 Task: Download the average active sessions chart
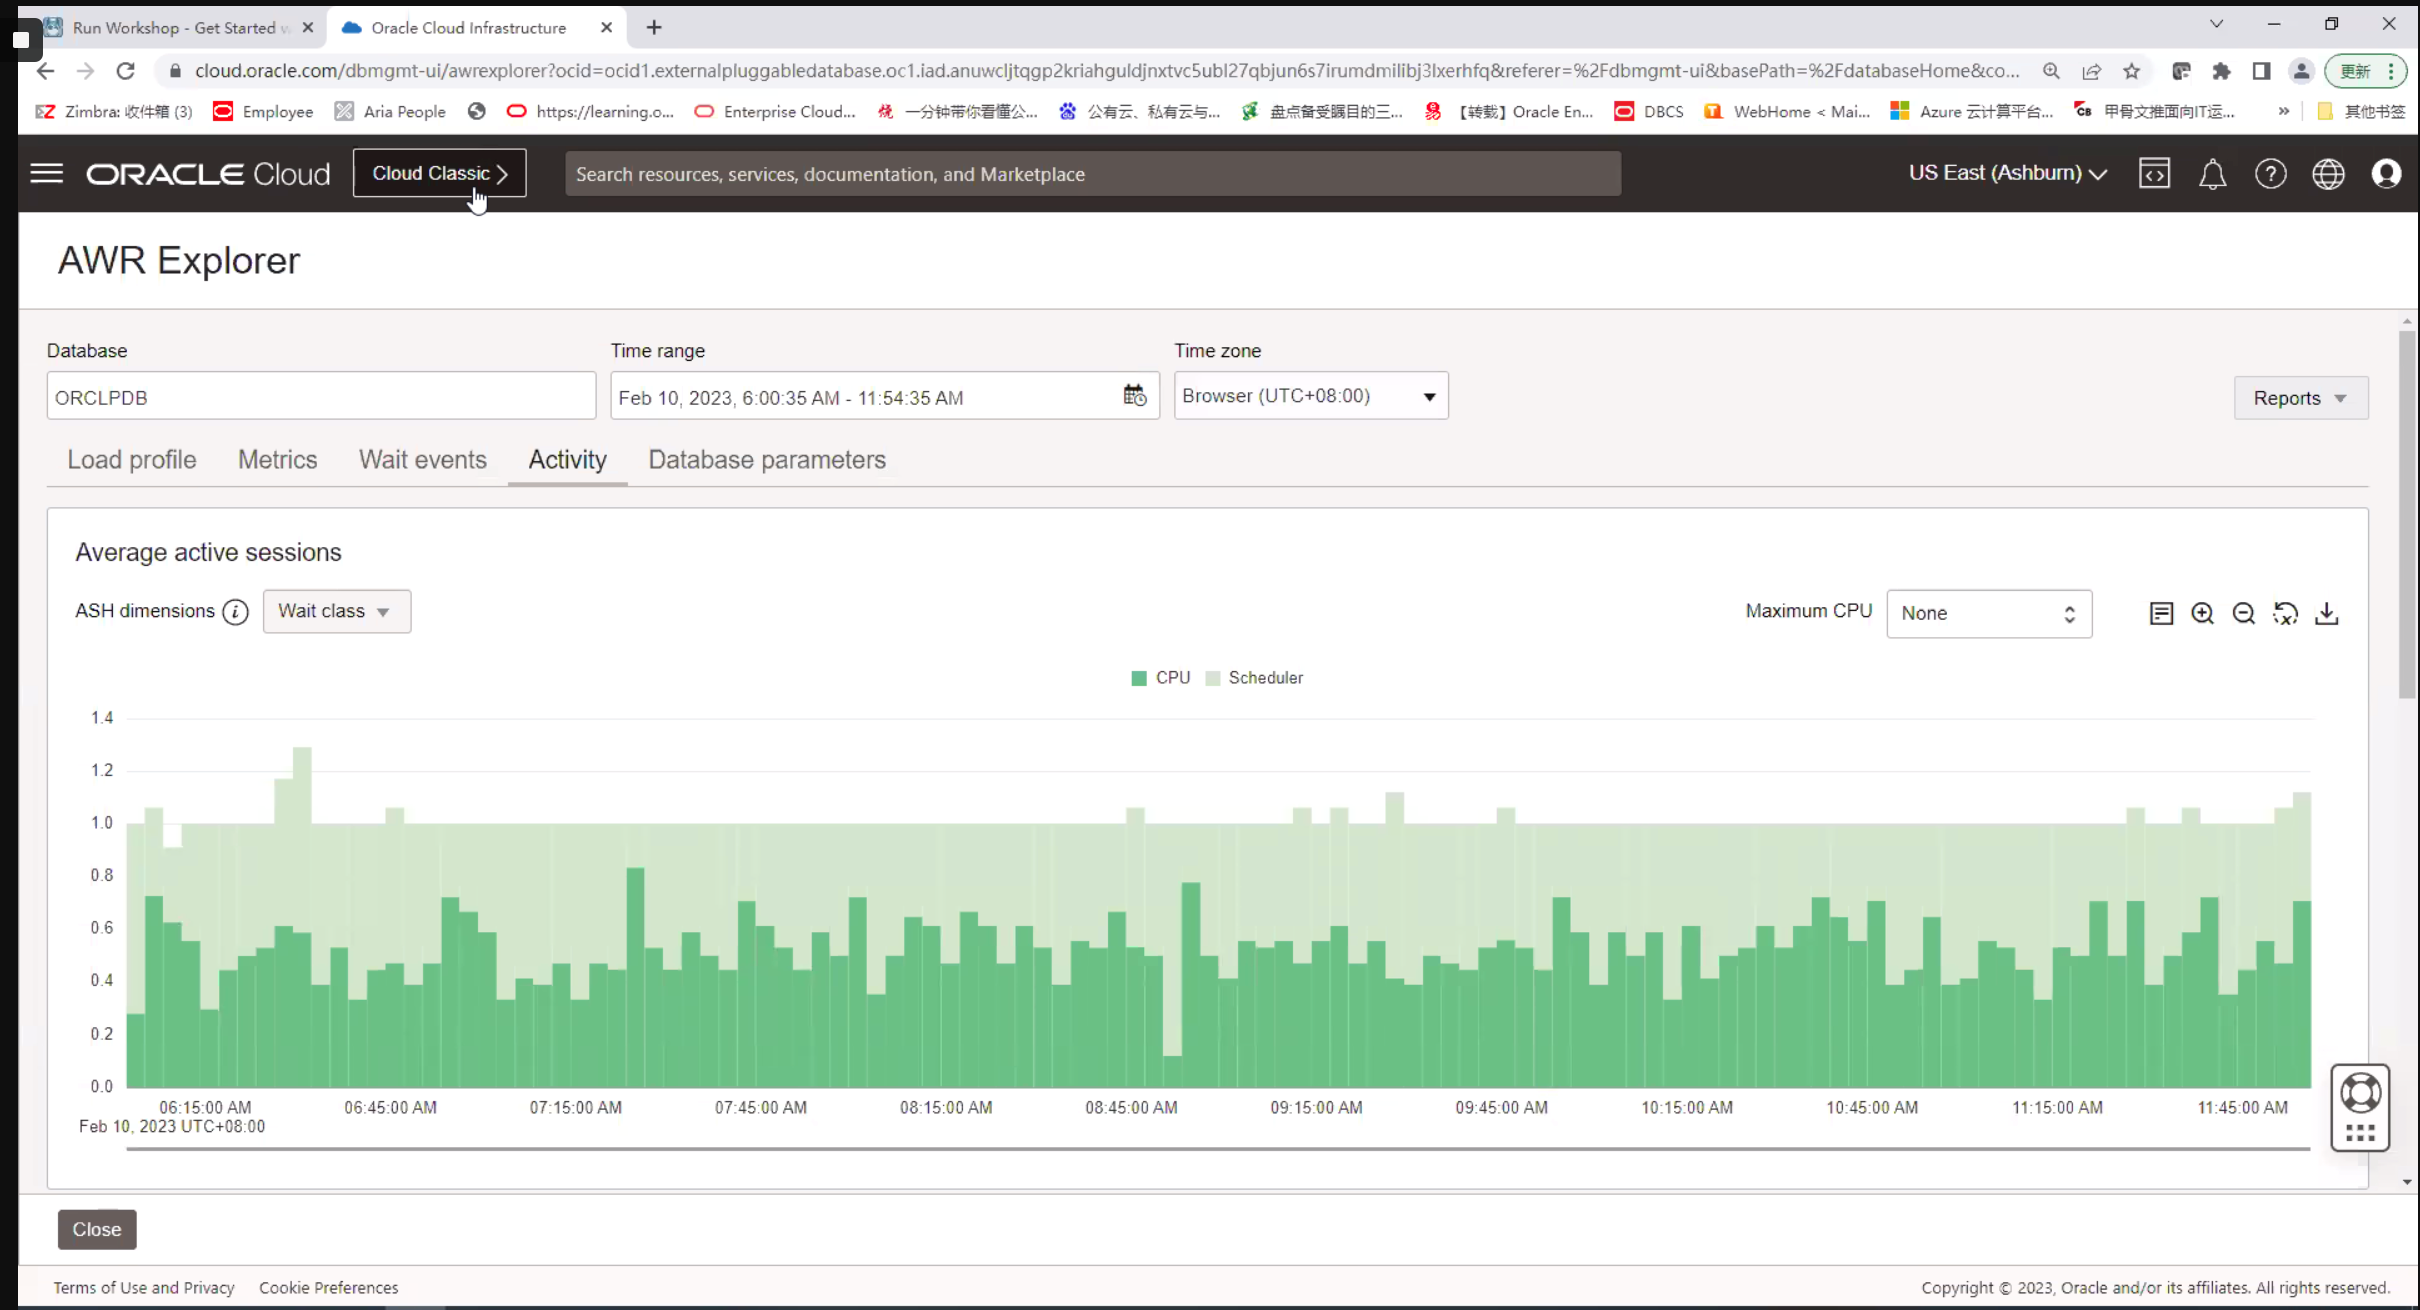point(2327,613)
